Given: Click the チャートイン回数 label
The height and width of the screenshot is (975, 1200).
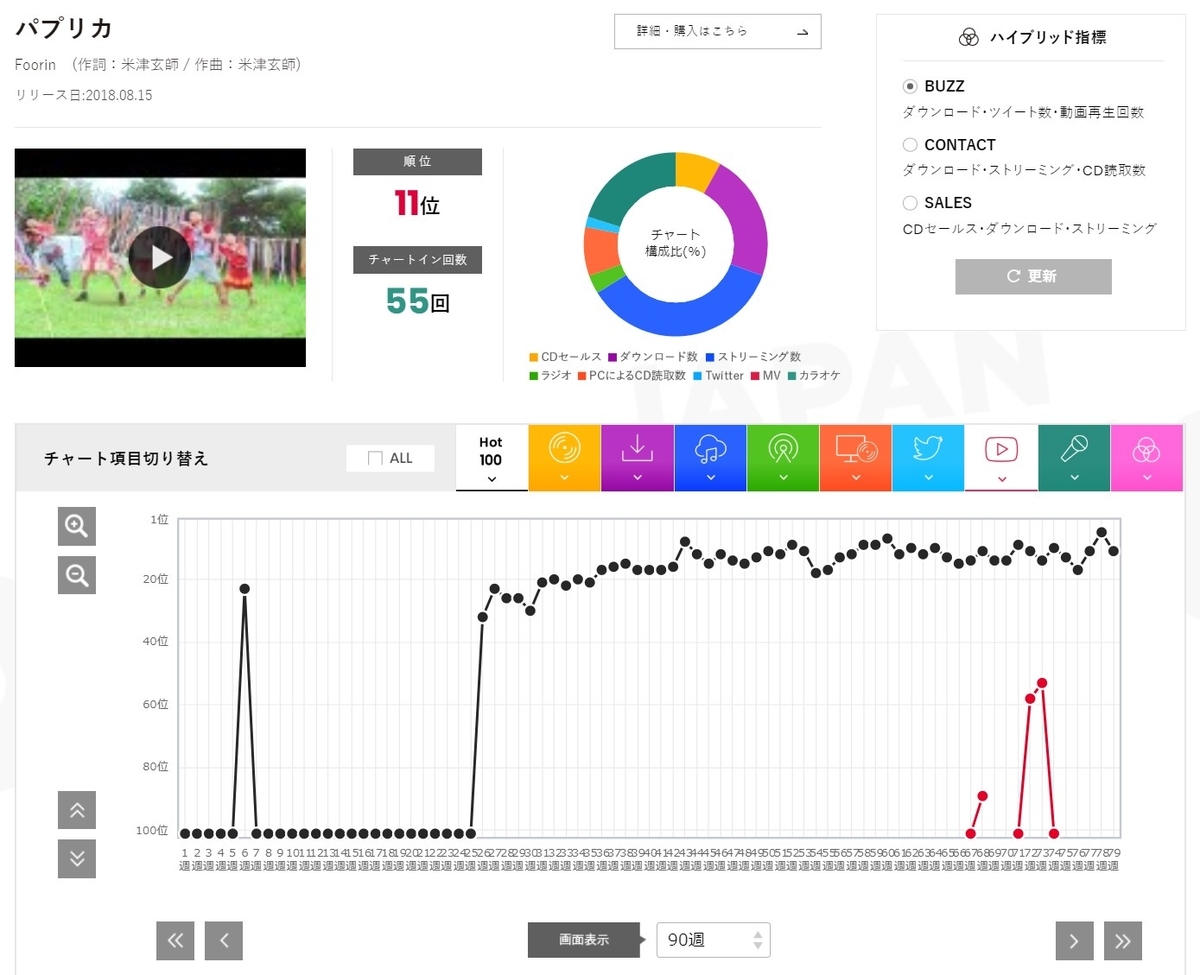Looking at the screenshot, I should pyautogui.click(x=417, y=260).
